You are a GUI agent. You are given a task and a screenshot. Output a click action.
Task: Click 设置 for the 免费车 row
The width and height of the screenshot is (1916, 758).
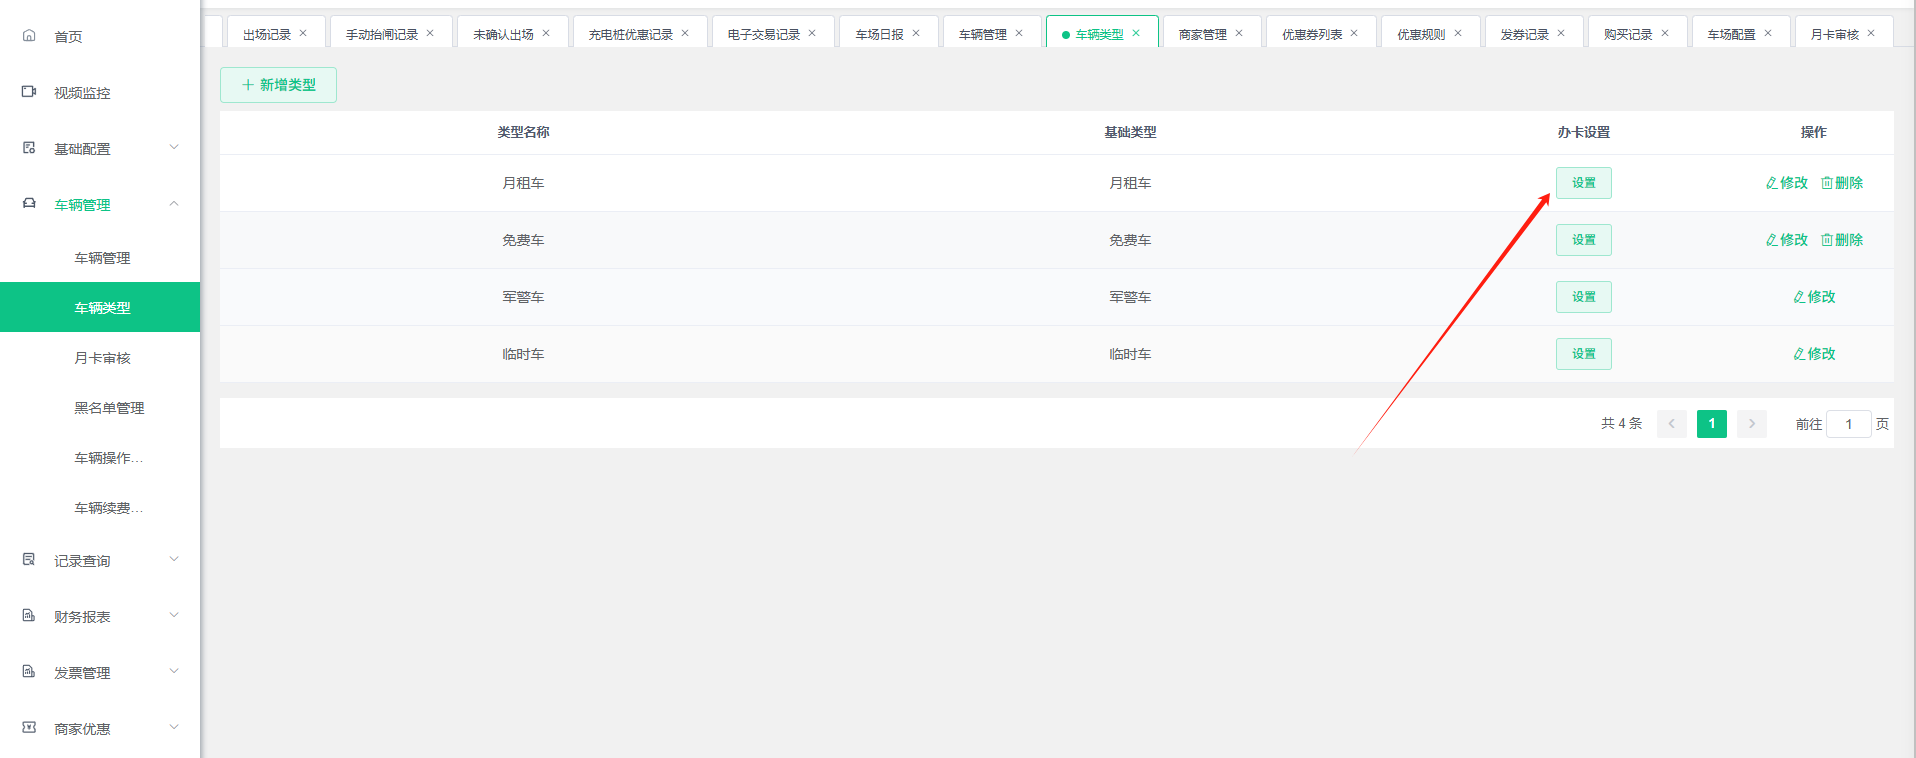coord(1584,240)
